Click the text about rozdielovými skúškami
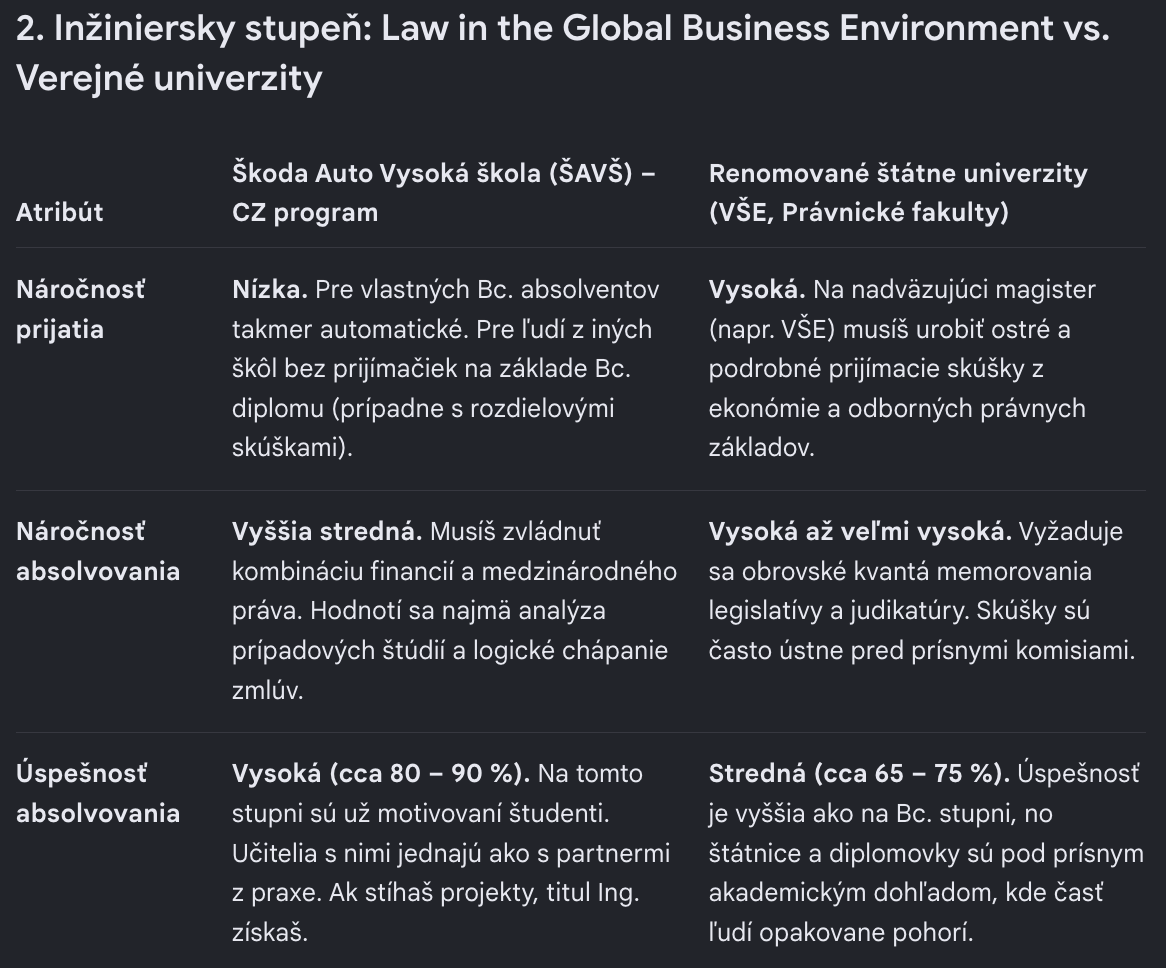The height and width of the screenshot is (968, 1166). tap(423, 428)
